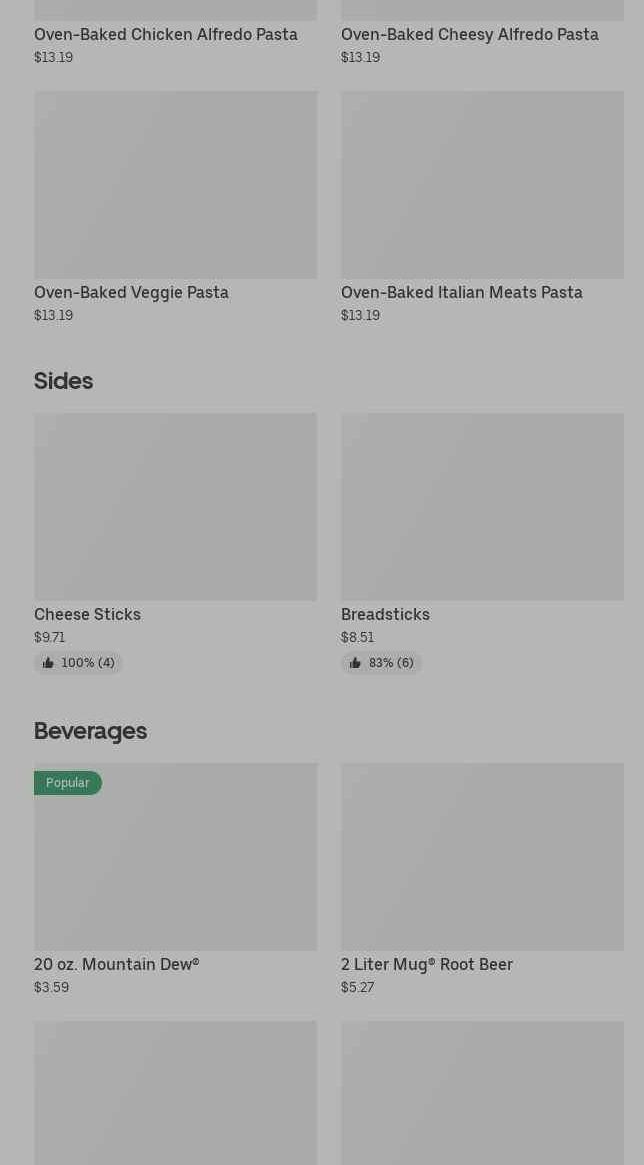This screenshot has width=644, height=1165.
Task: Click the thumbs-up icon under Breadsticks
Action: point(355,663)
